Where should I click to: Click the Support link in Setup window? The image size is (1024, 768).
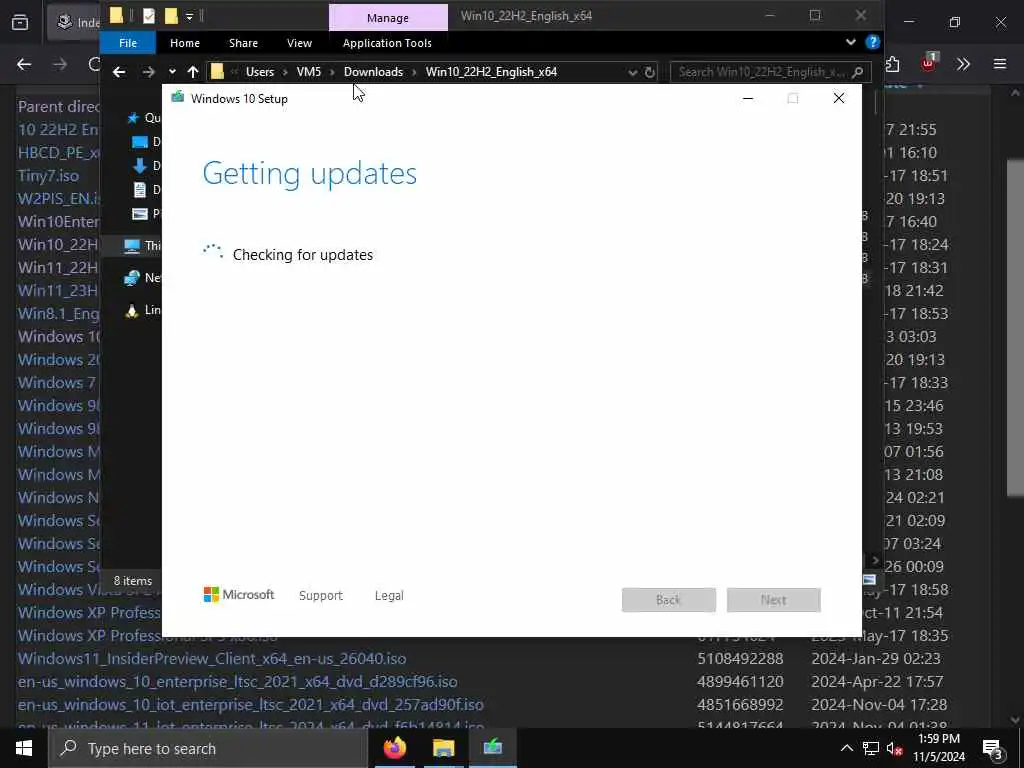click(321, 596)
